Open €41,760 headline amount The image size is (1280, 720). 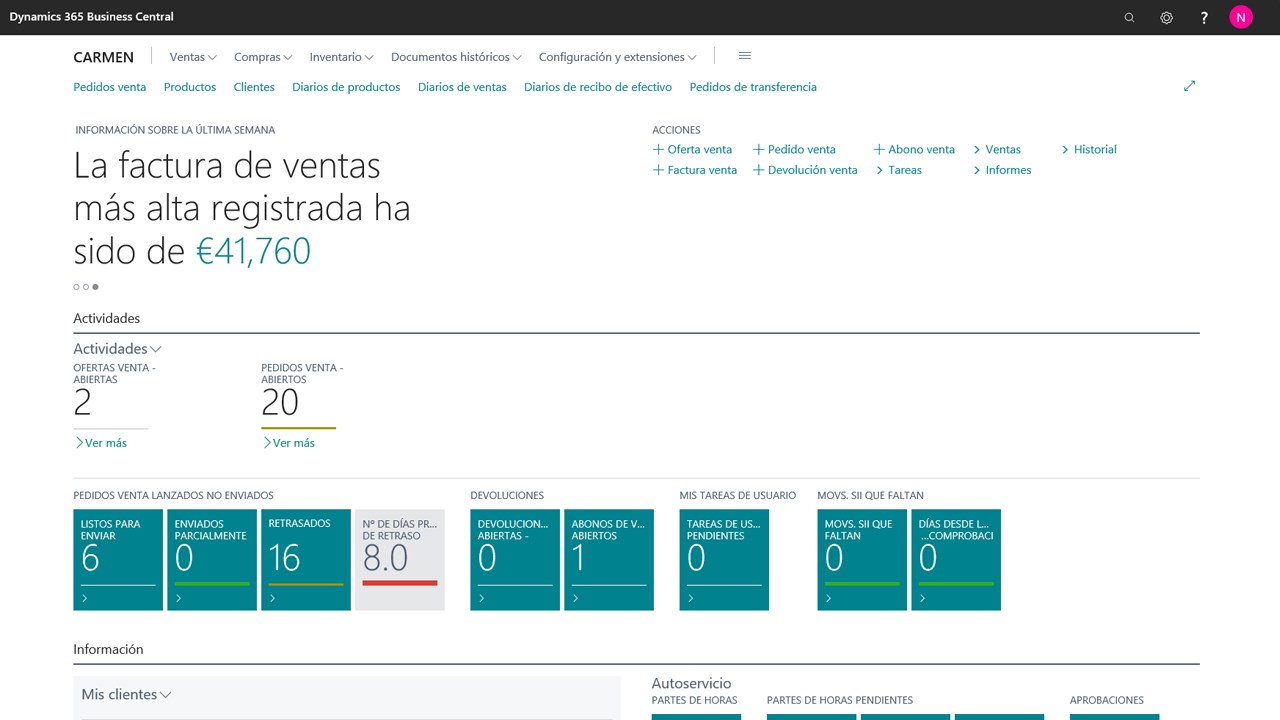click(253, 251)
